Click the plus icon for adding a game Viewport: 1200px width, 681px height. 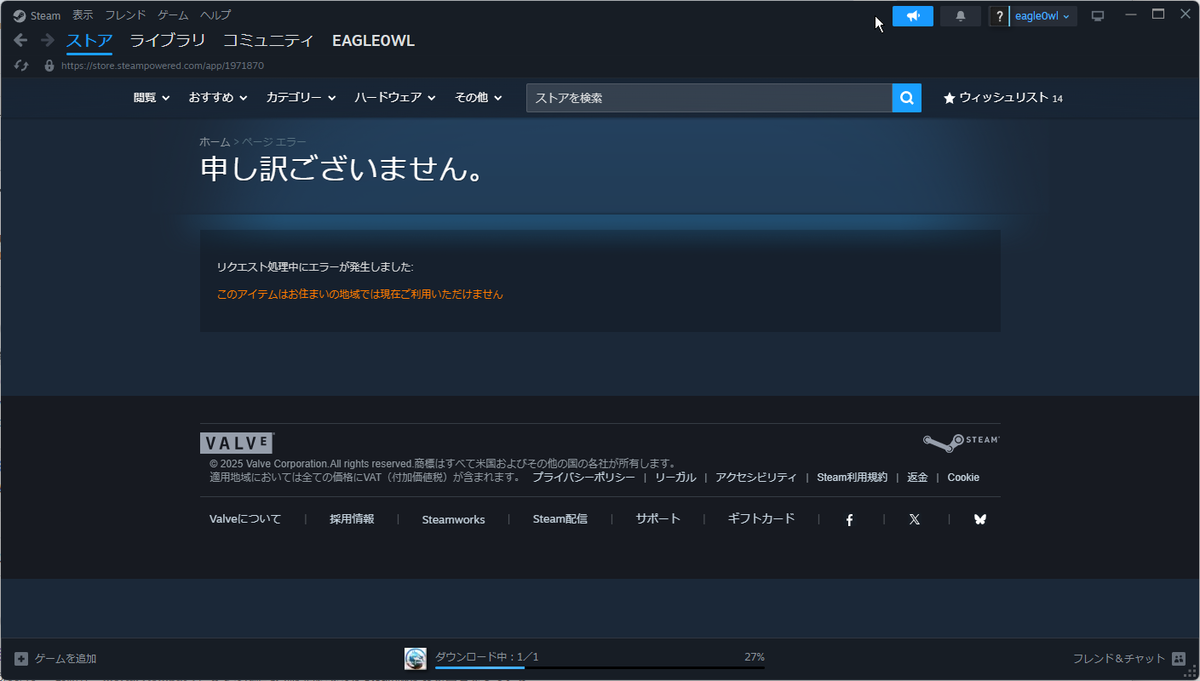[x=21, y=659]
